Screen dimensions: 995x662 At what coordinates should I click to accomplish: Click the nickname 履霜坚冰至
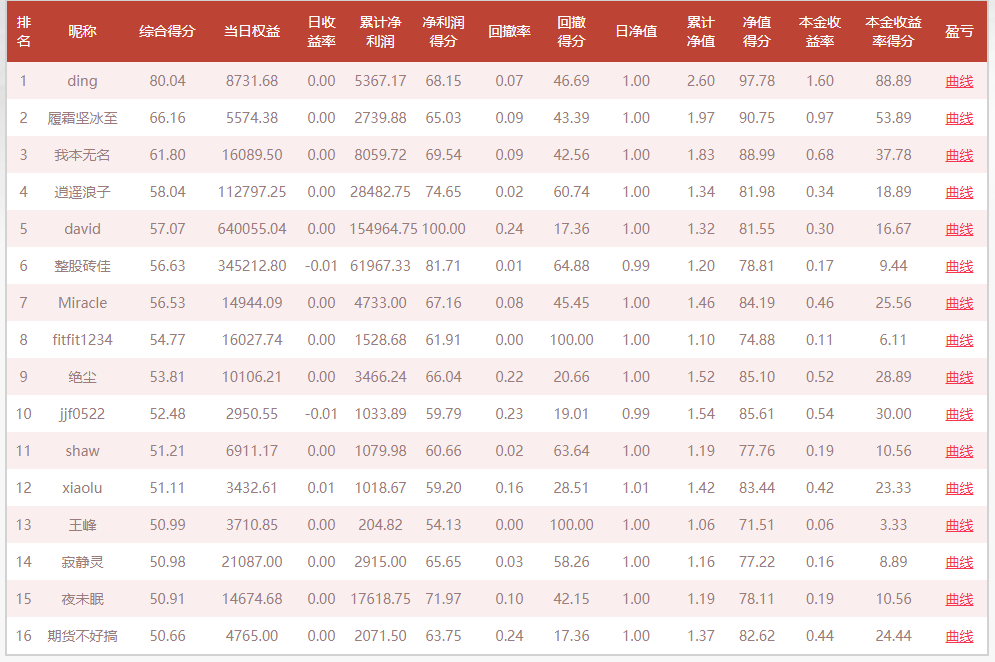(82, 118)
